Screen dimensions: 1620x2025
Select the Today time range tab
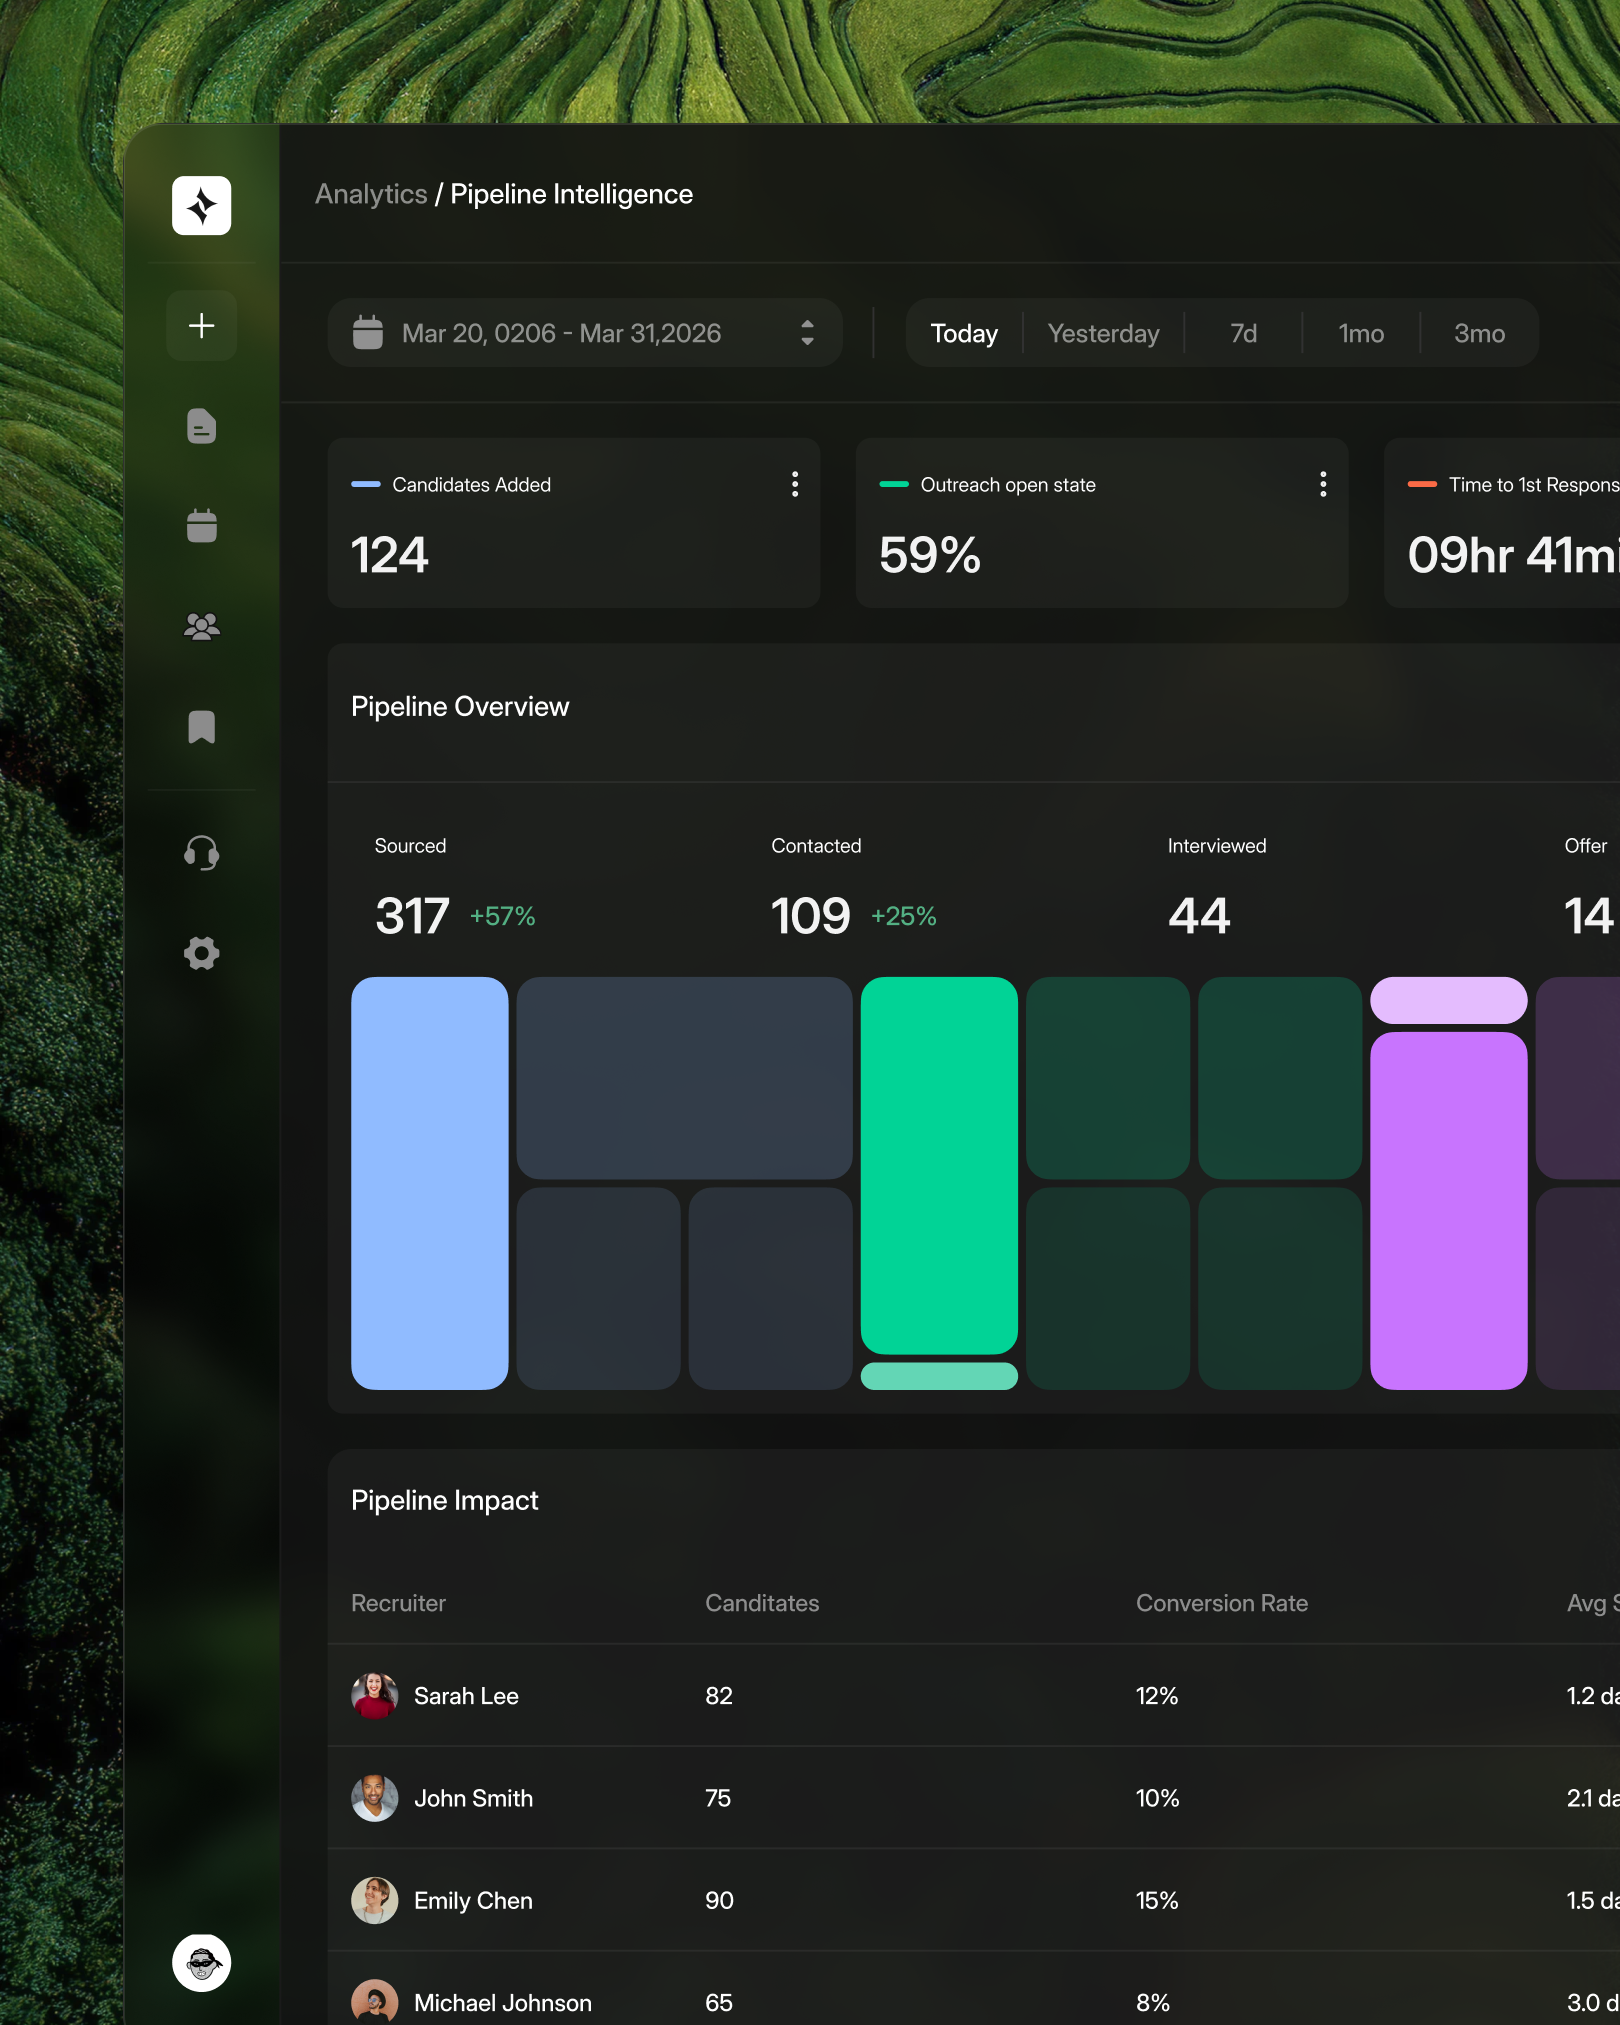coord(964,333)
